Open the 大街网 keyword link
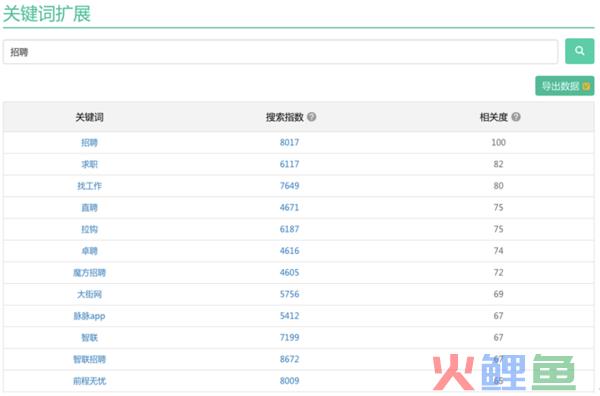This screenshot has width=600, height=396. pos(90,294)
